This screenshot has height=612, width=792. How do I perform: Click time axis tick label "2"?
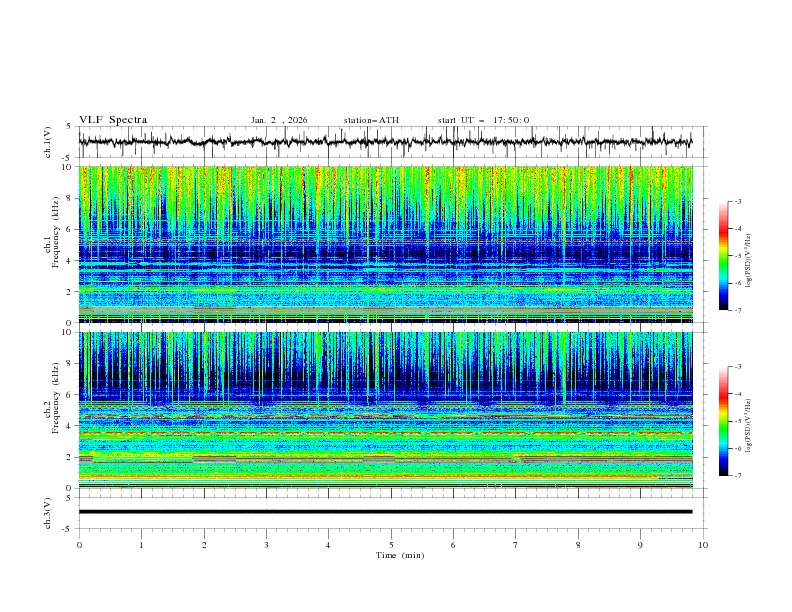[204, 545]
